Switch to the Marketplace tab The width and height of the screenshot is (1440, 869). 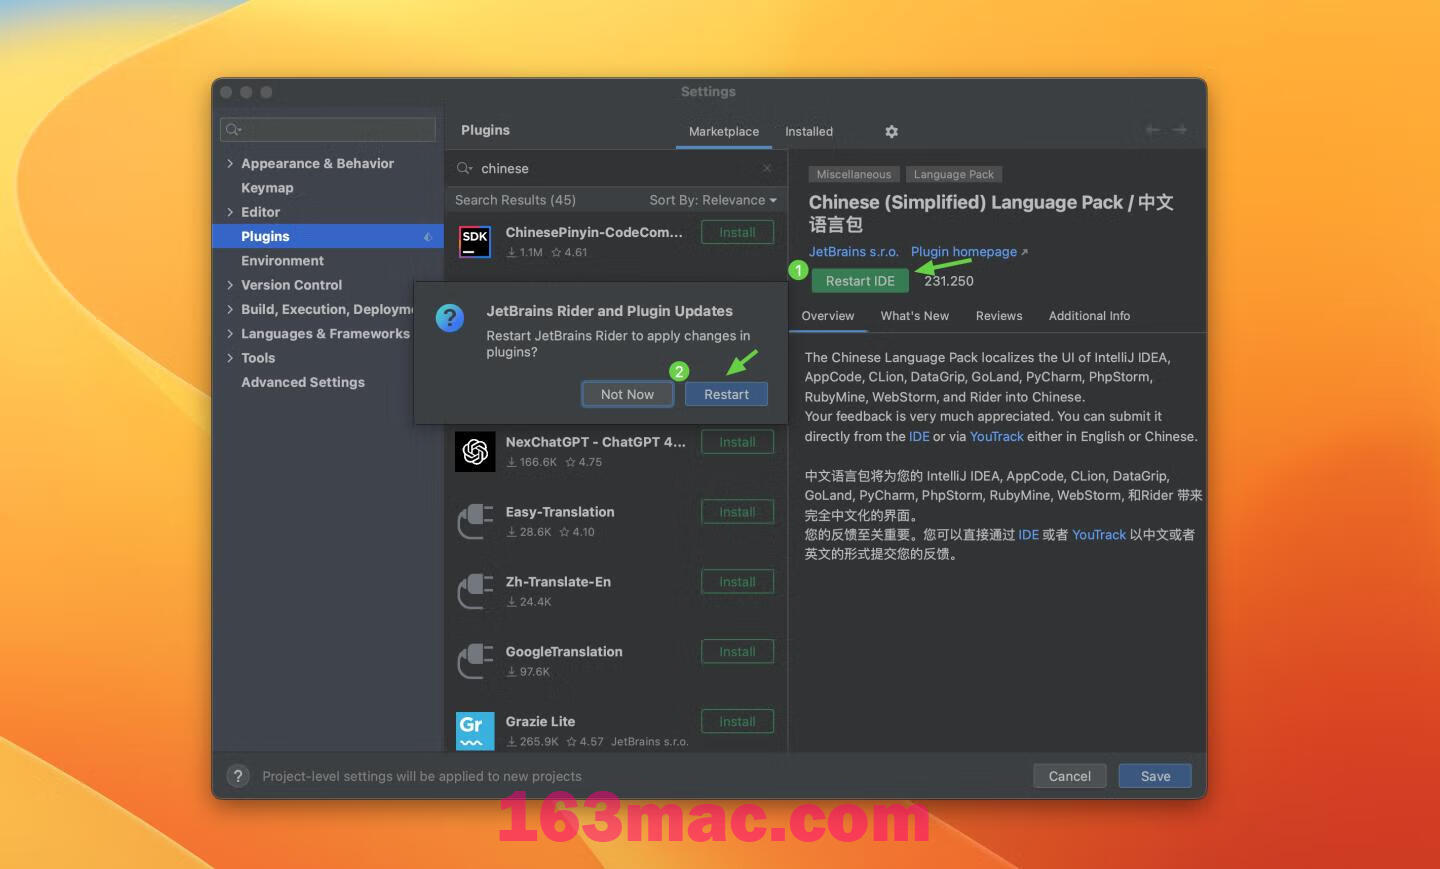[724, 131]
